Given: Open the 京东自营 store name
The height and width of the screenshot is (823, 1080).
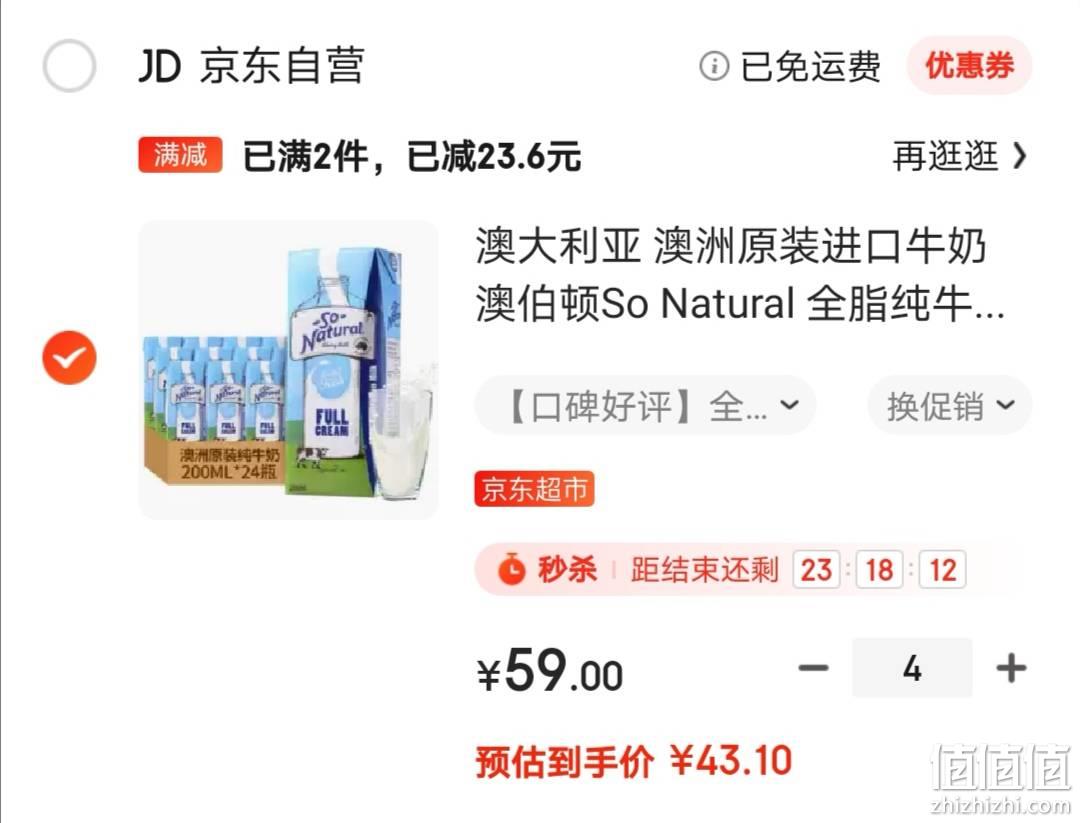Looking at the screenshot, I should (282, 66).
